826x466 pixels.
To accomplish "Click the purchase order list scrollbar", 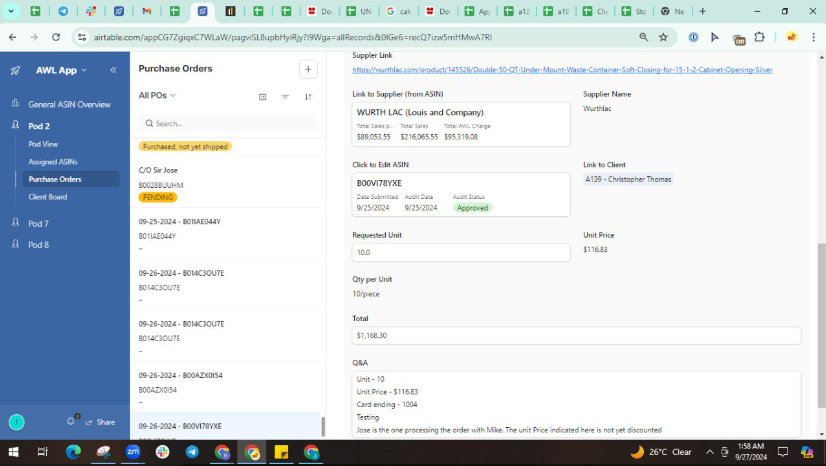I will [323, 426].
